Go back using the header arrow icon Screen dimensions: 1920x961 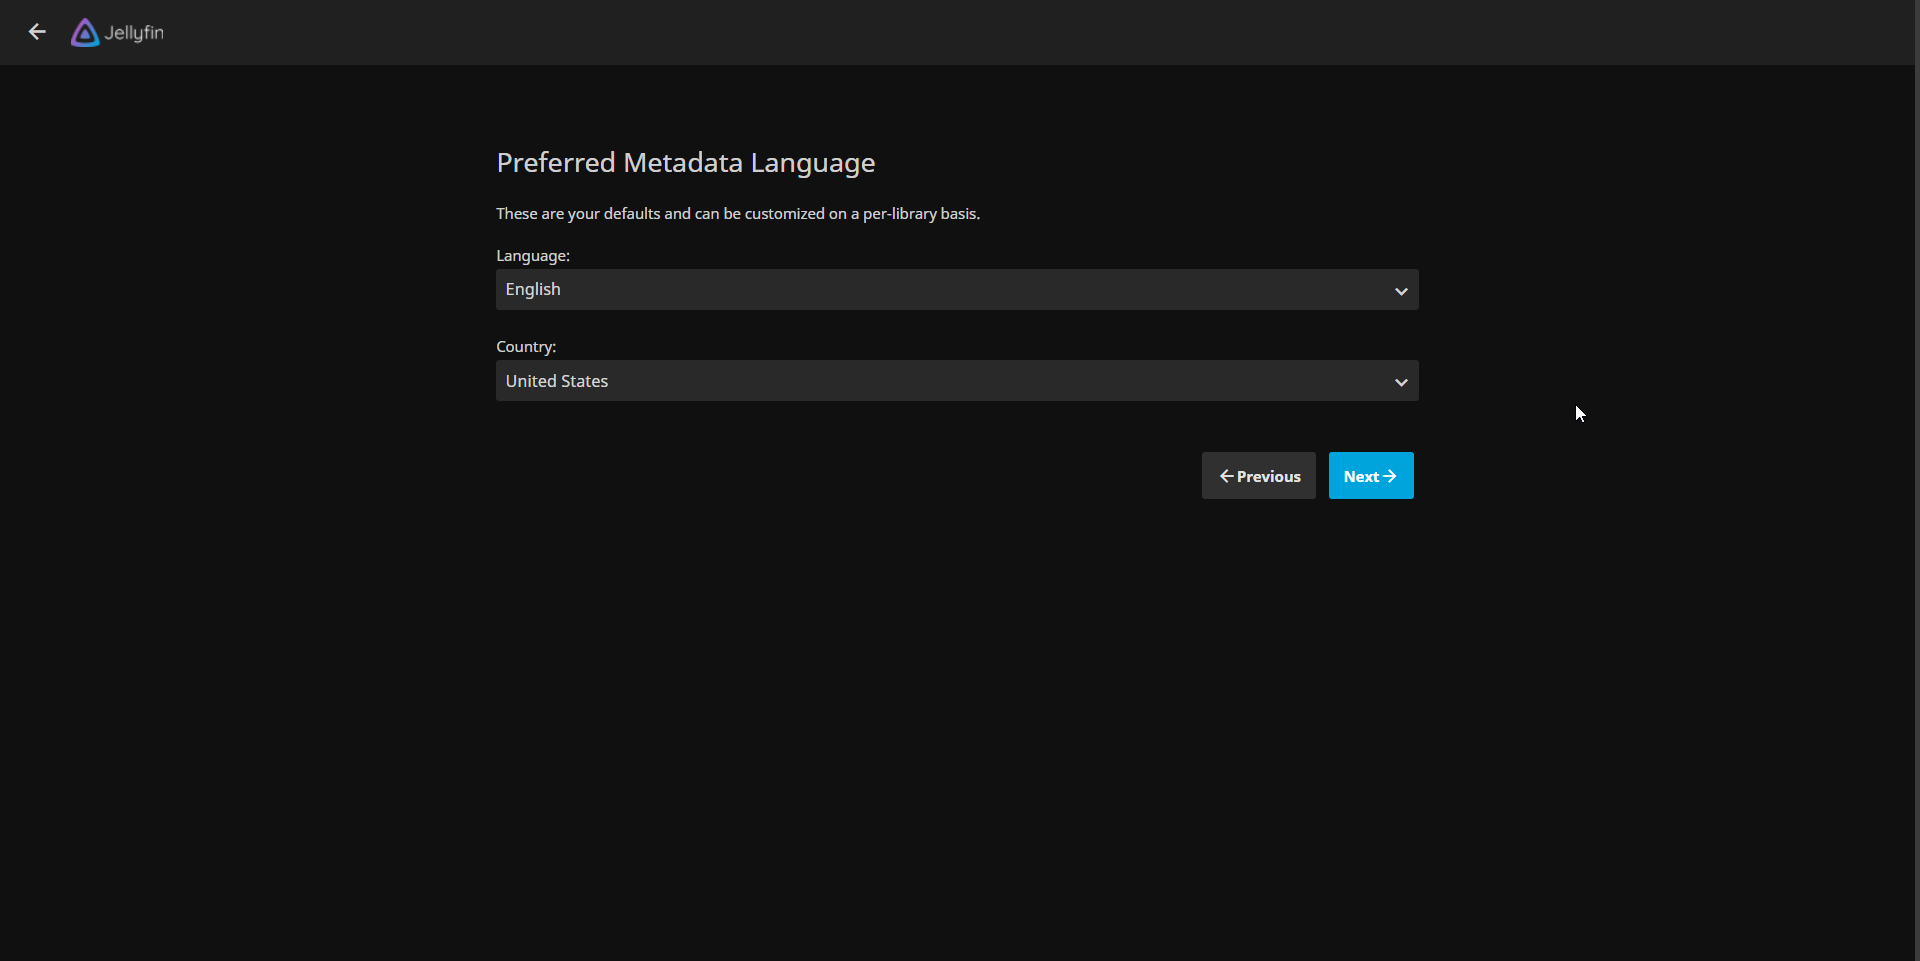point(37,32)
